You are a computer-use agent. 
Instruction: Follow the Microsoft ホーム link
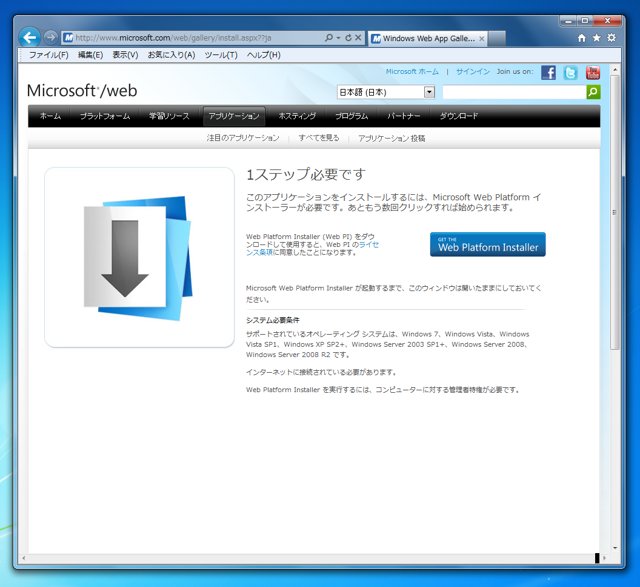pyautogui.click(x=412, y=71)
